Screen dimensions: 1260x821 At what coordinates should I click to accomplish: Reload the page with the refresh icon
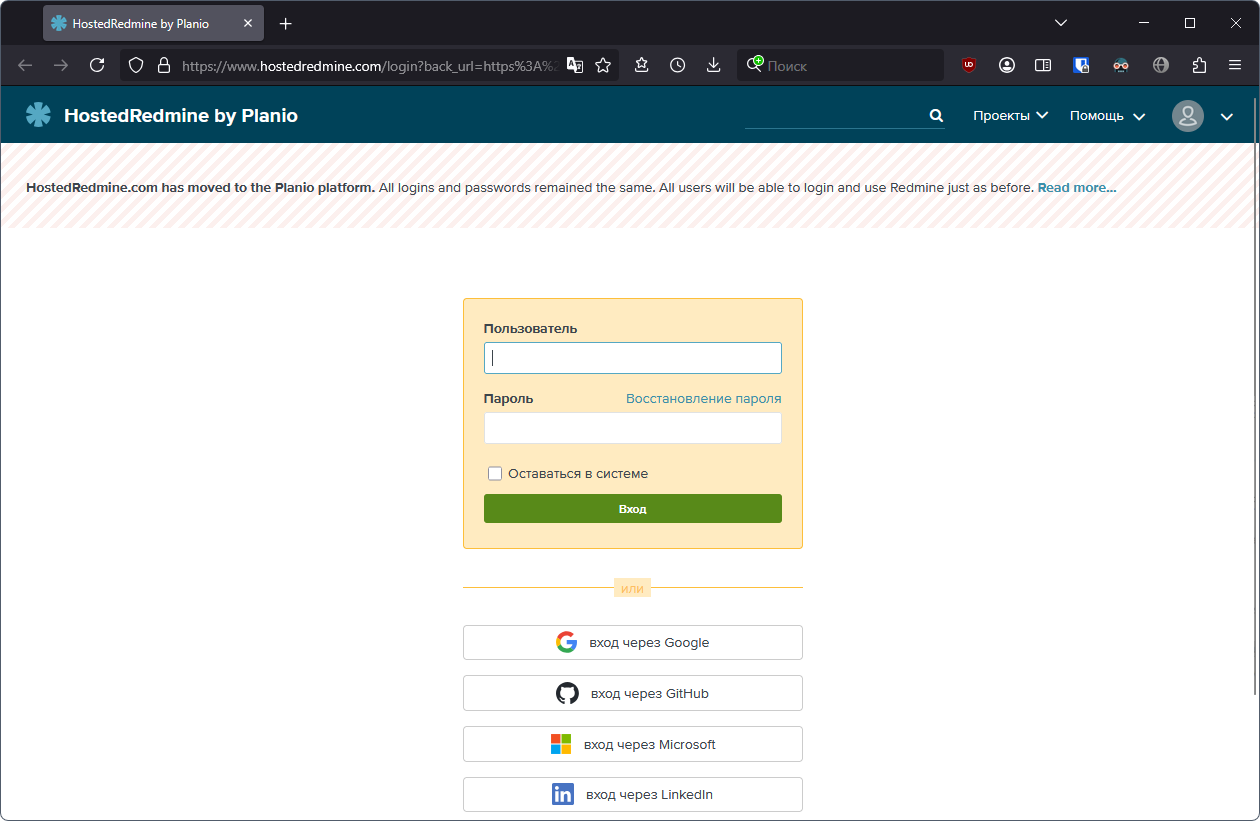click(97, 65)
